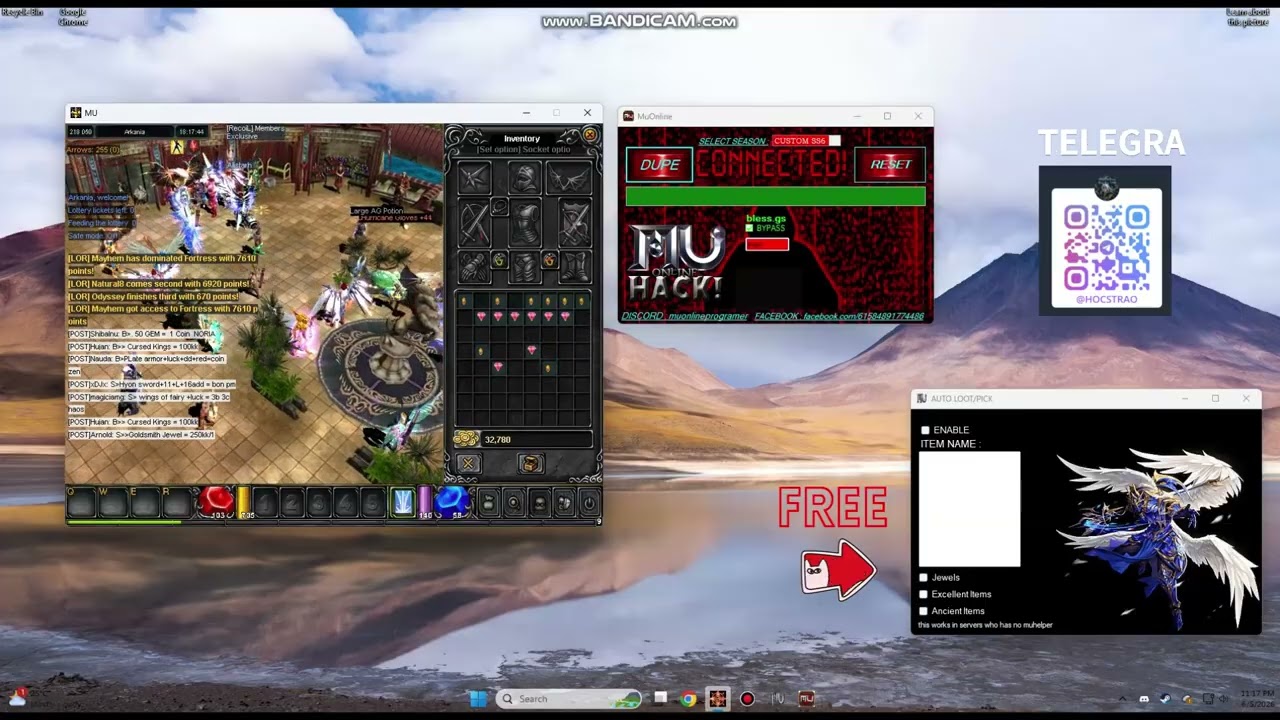1280x720 pixels.
Task: Check the Ancient Items option
Action: 923,611
